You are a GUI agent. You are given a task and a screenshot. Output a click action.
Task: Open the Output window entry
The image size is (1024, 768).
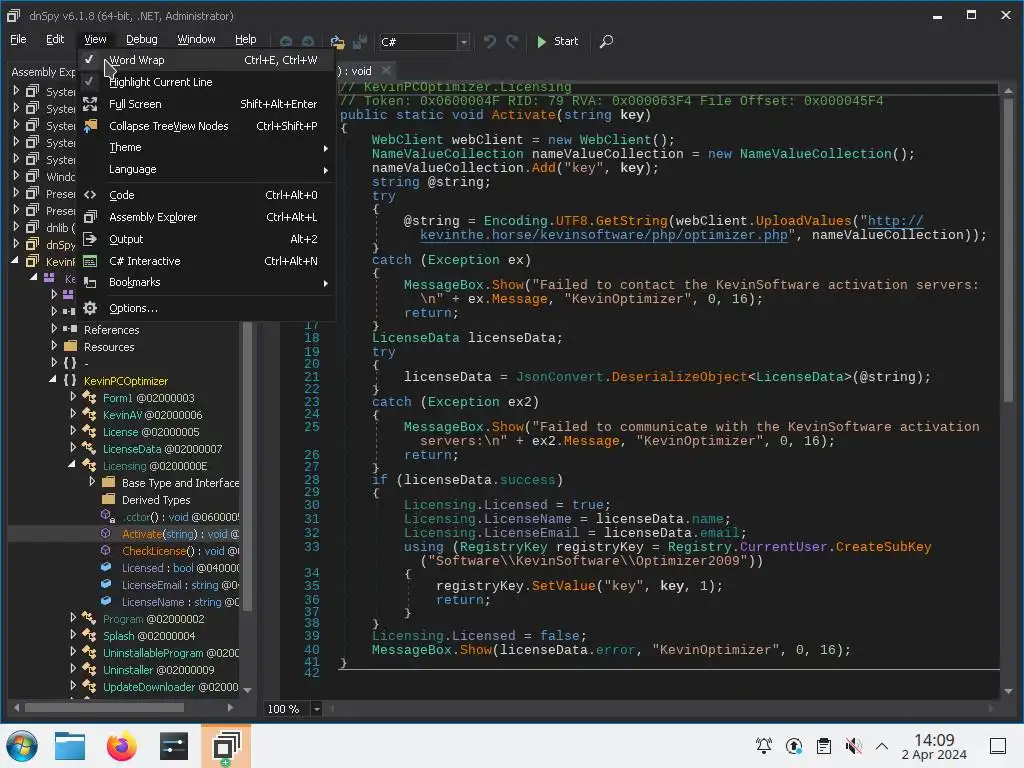click(206, 240)
